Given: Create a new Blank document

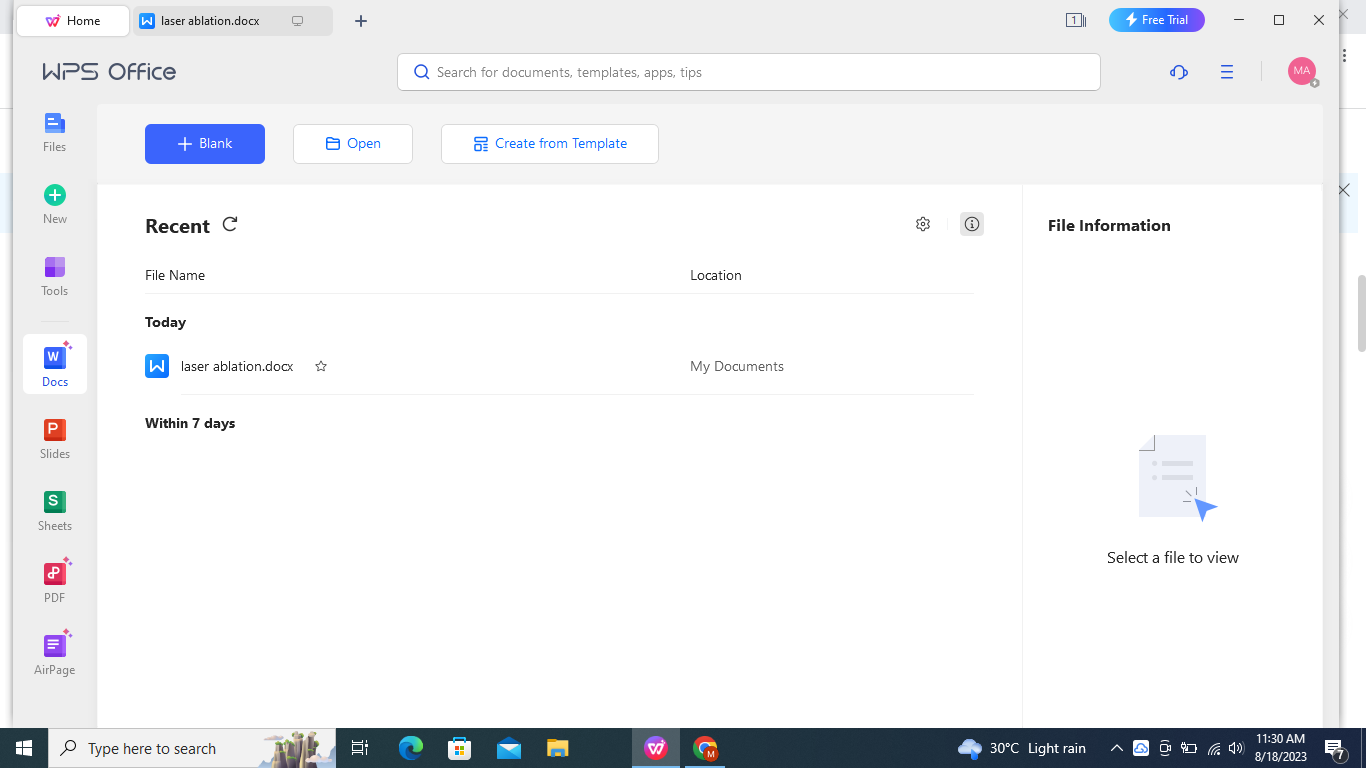Looking at the screenshot, I should (204, 143).
